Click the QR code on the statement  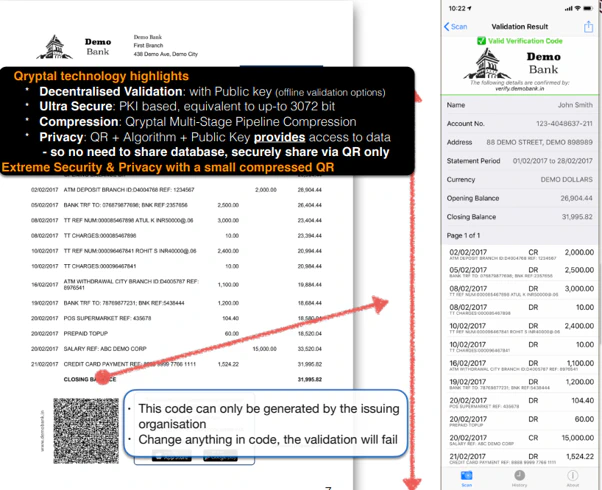coord(83,428)
